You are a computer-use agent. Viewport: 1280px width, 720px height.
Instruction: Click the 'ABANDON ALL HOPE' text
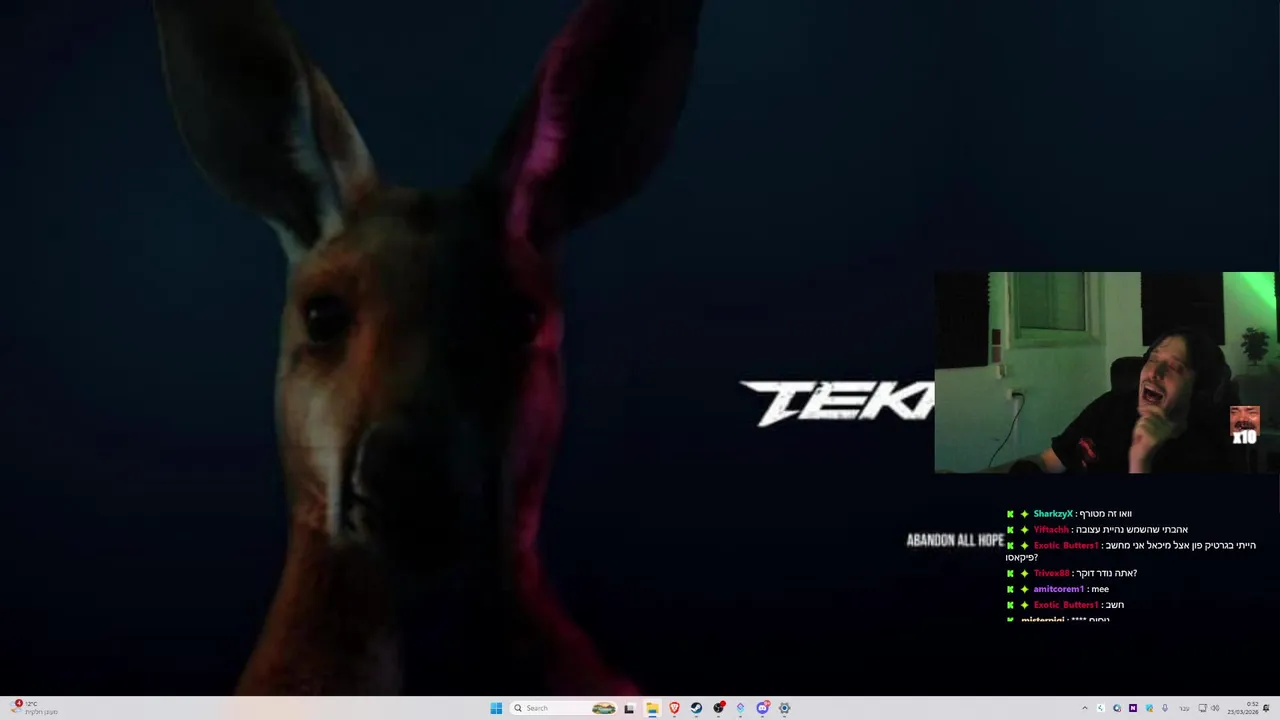955,540
